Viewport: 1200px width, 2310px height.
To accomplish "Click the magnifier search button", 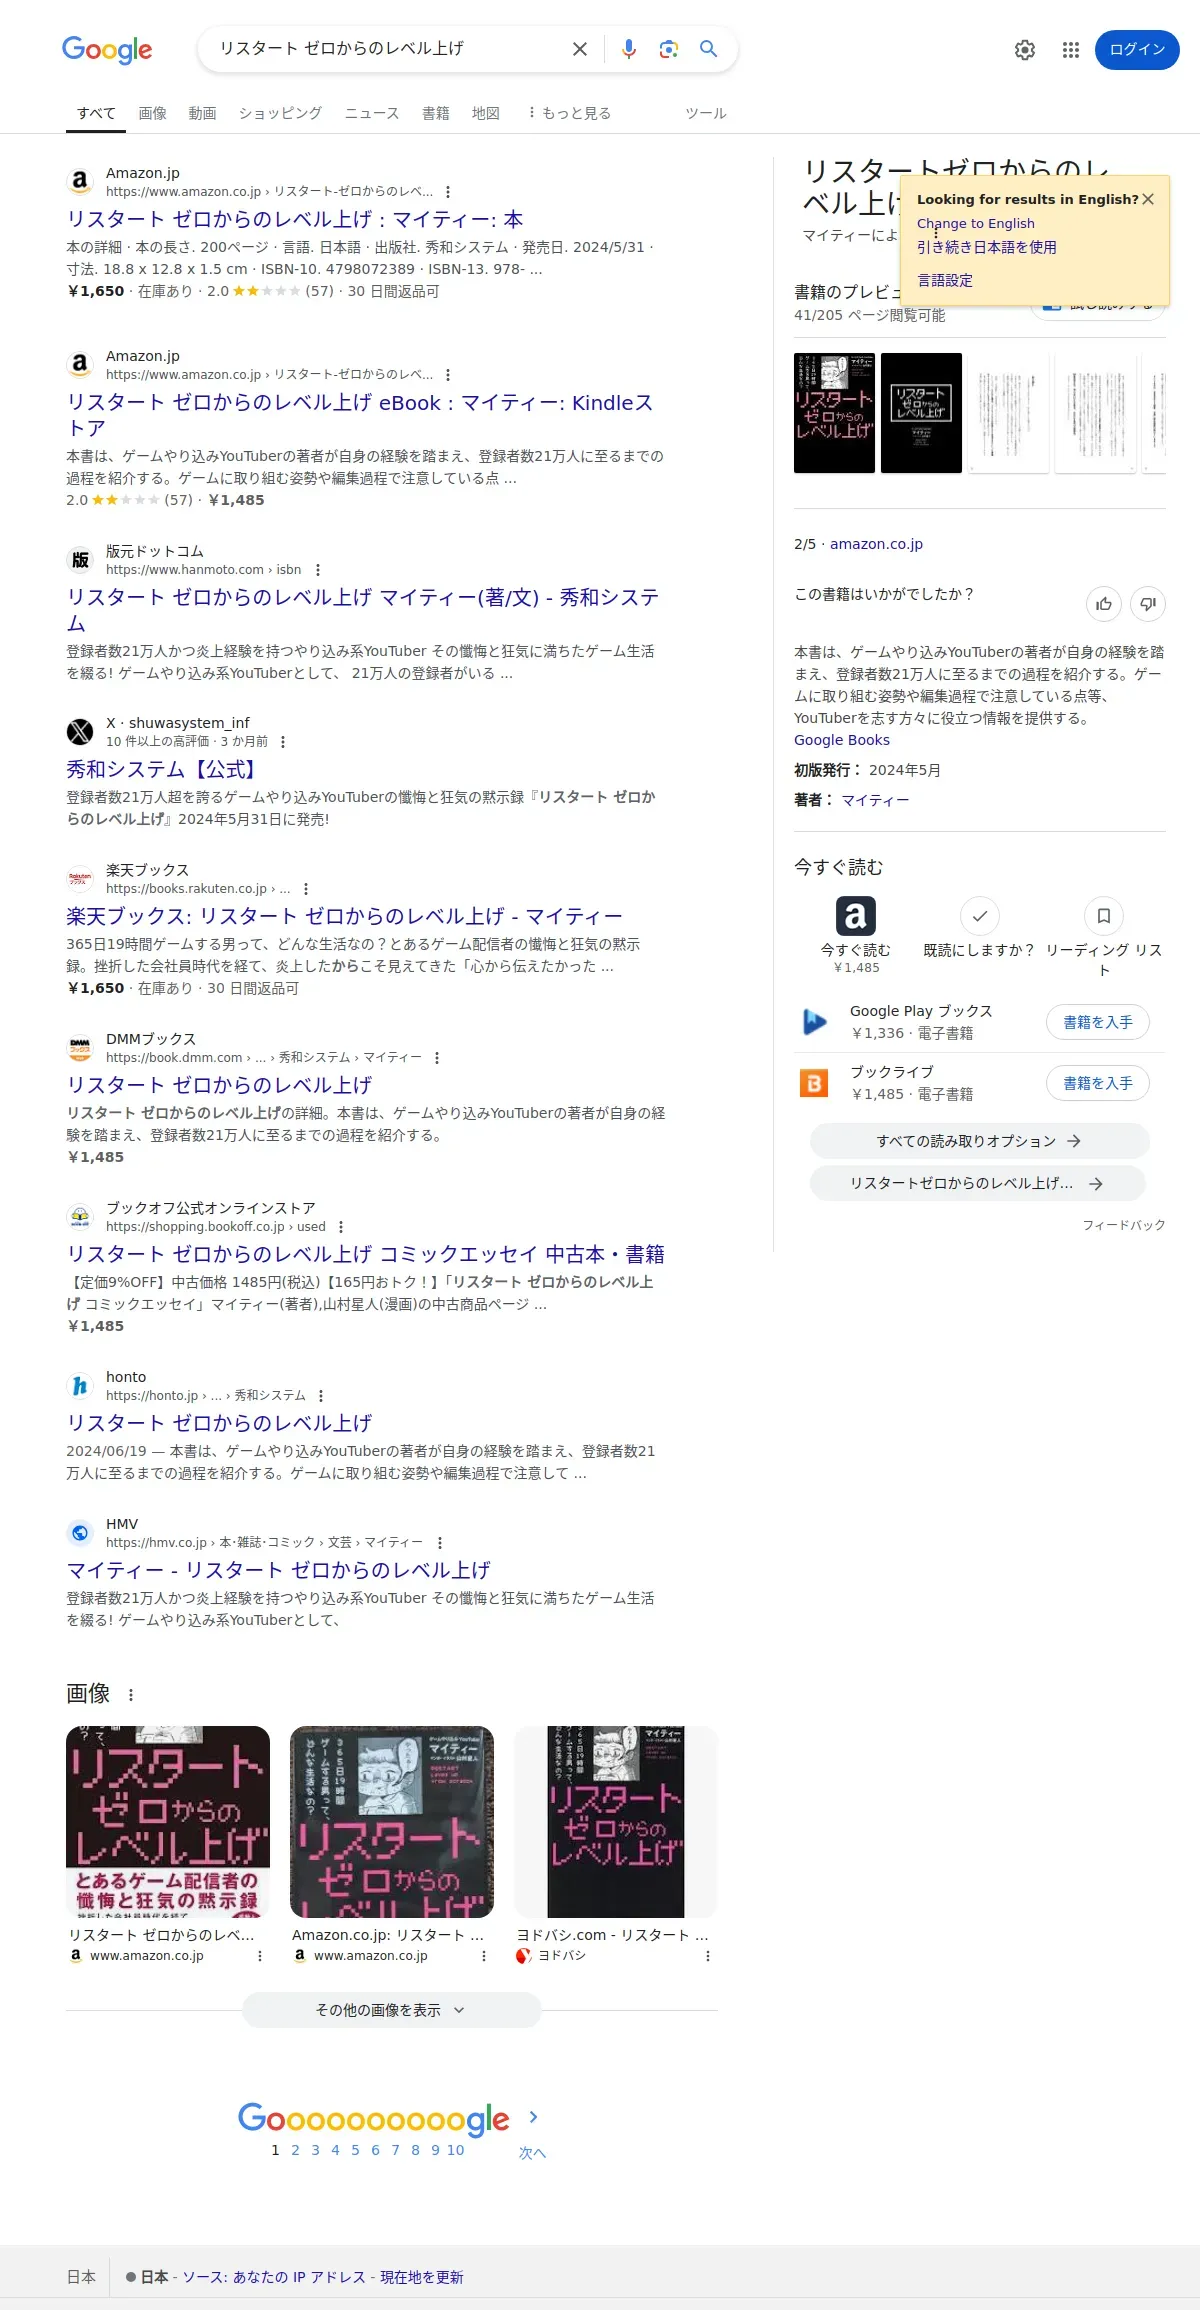I will 708,49.
